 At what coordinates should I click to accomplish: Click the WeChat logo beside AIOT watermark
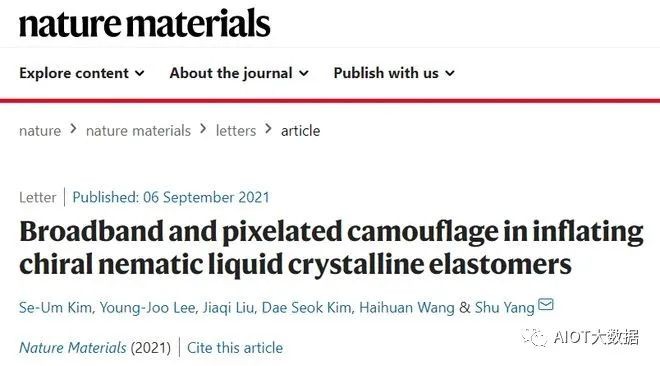(x=534, y=337)
